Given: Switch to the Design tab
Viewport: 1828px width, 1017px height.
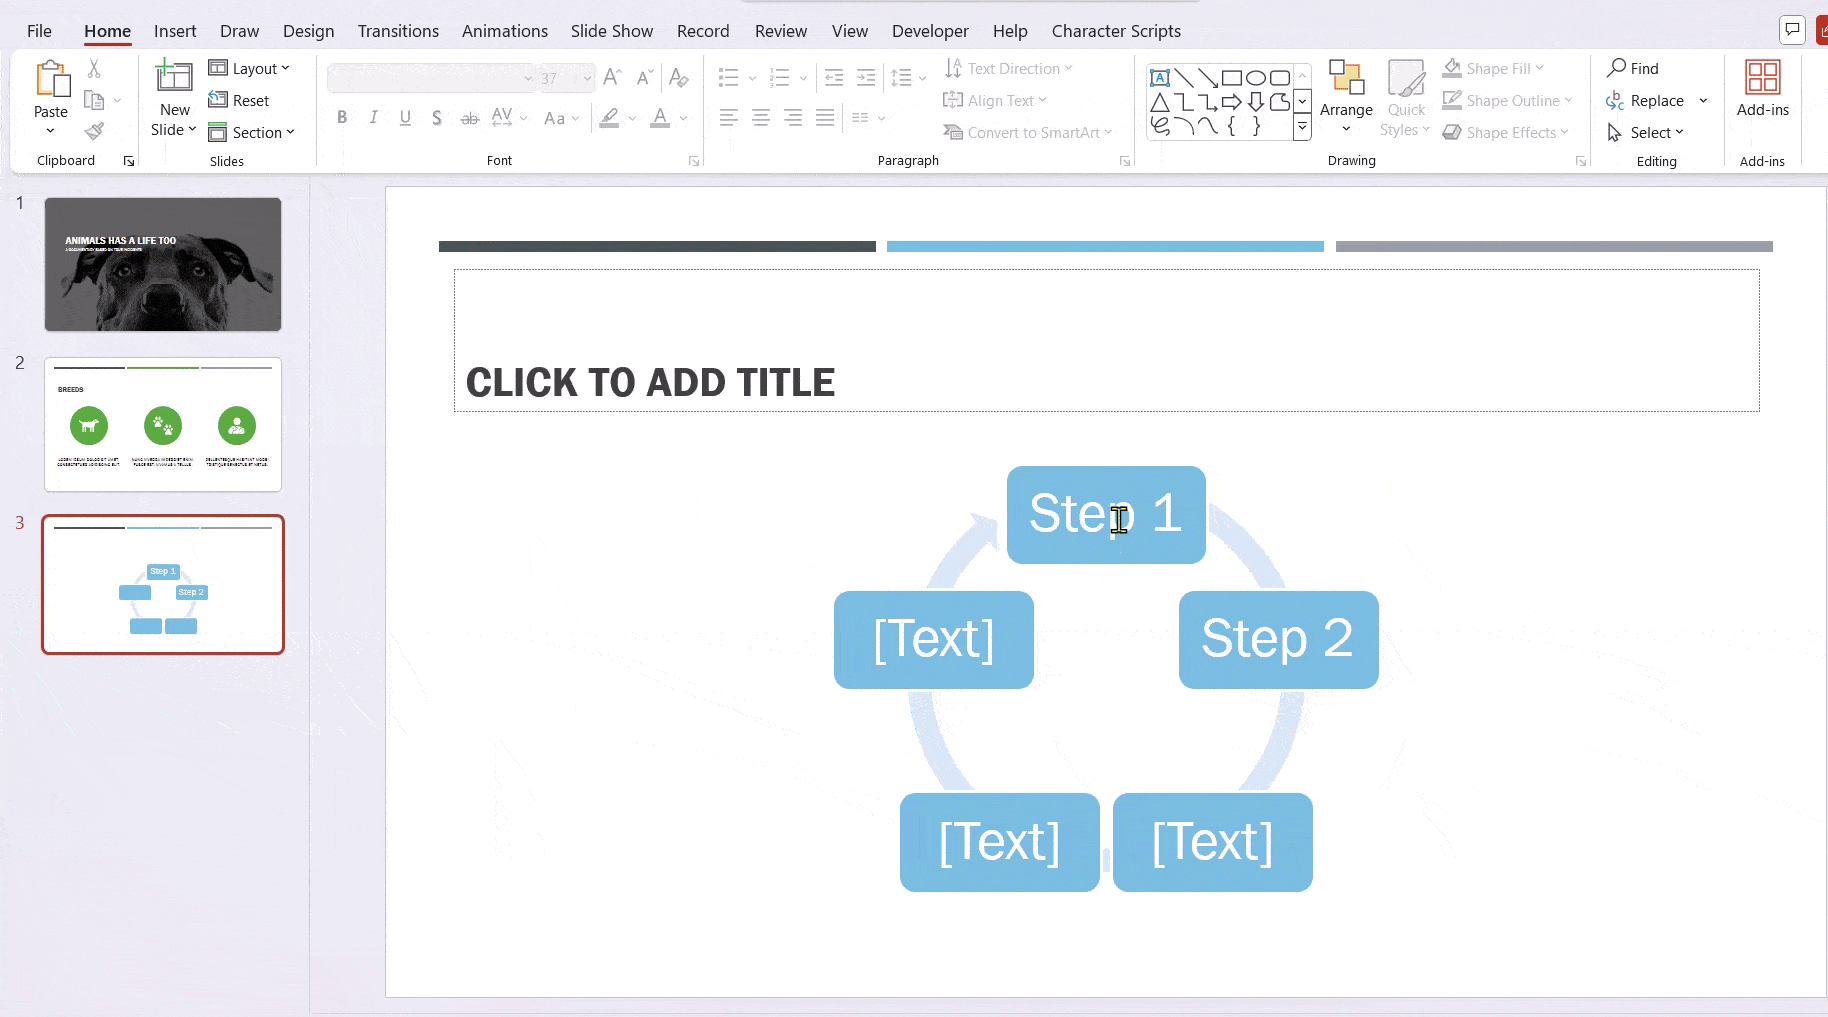Looking at the screenshot, I should 308,31.
